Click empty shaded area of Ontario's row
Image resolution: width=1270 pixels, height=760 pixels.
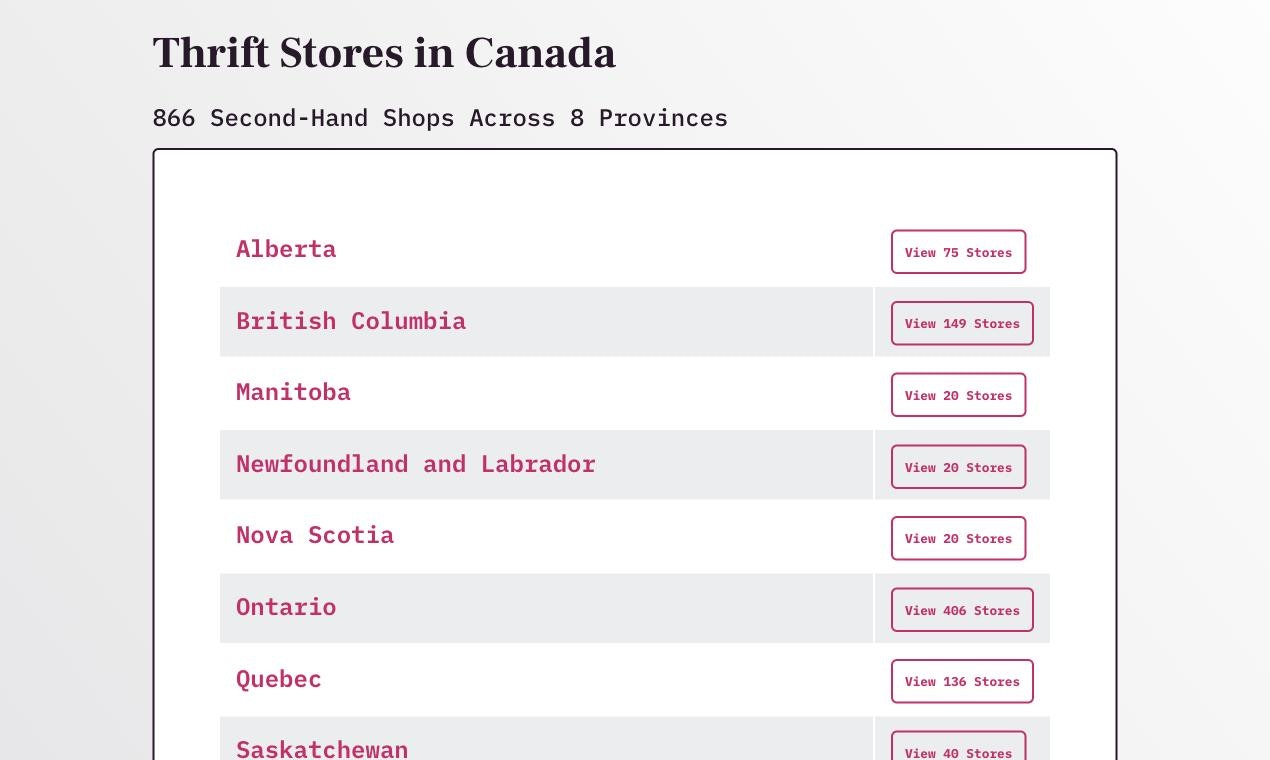[604, 608]
